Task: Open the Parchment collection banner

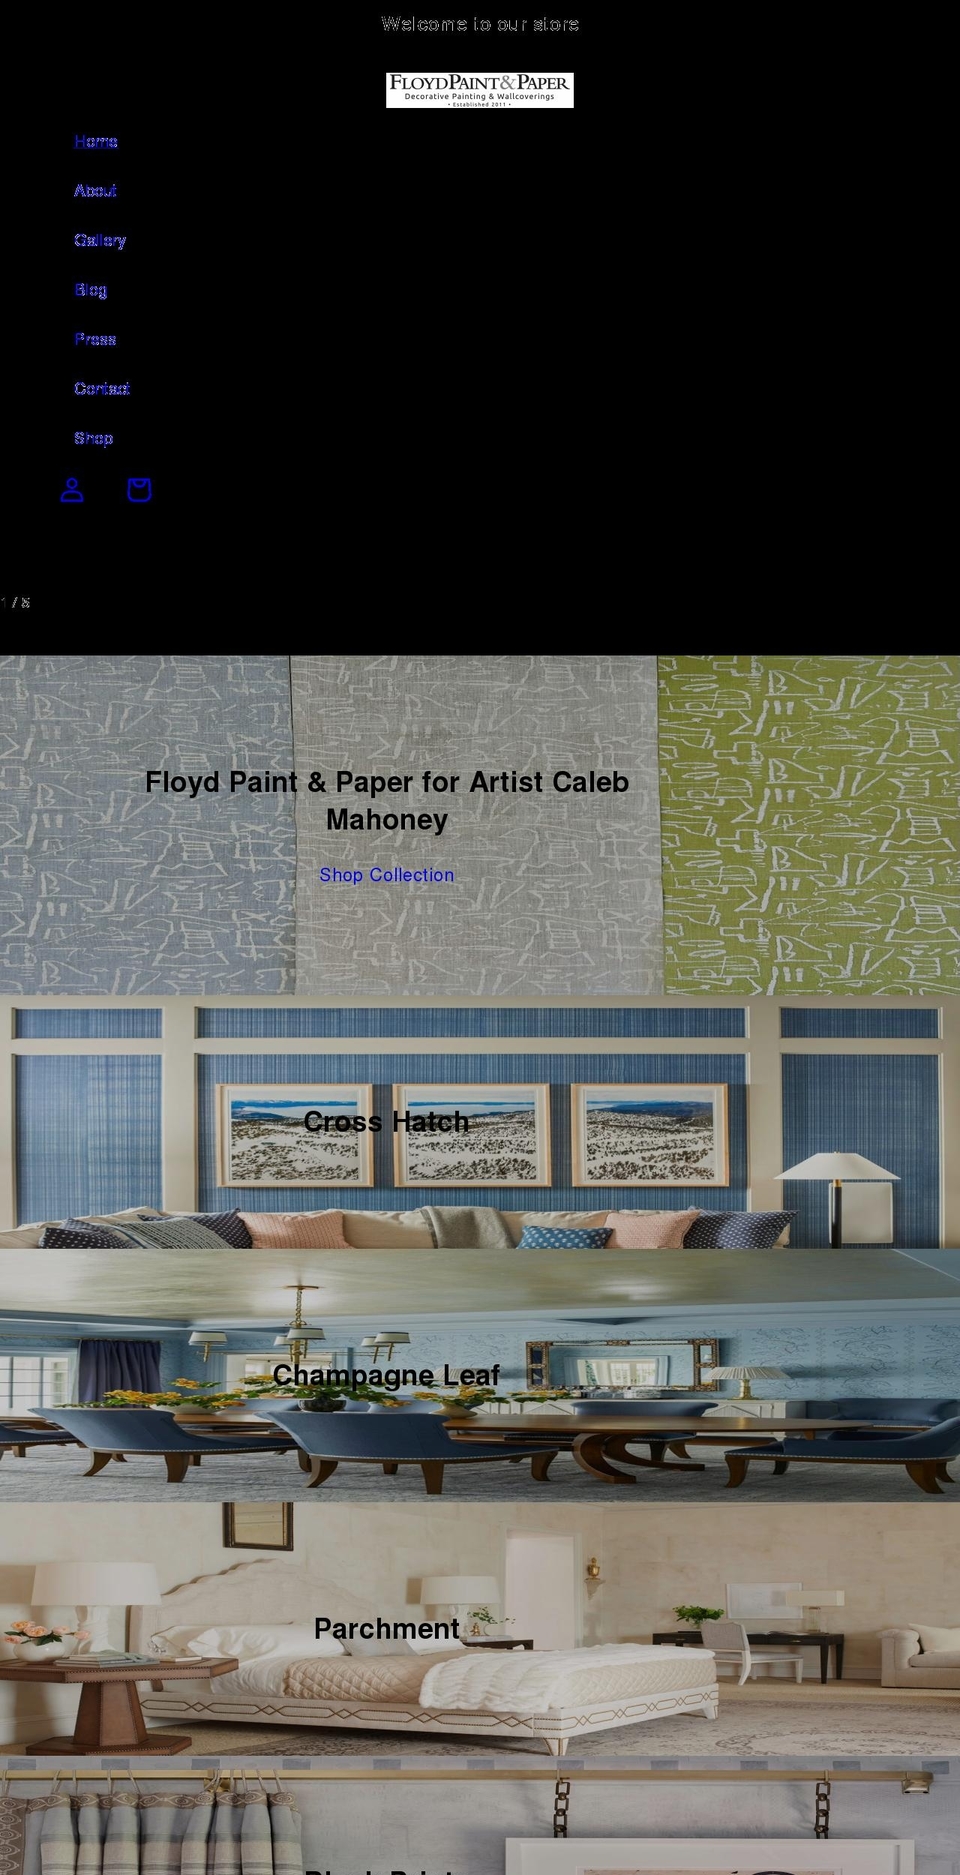Action: 480,1628
